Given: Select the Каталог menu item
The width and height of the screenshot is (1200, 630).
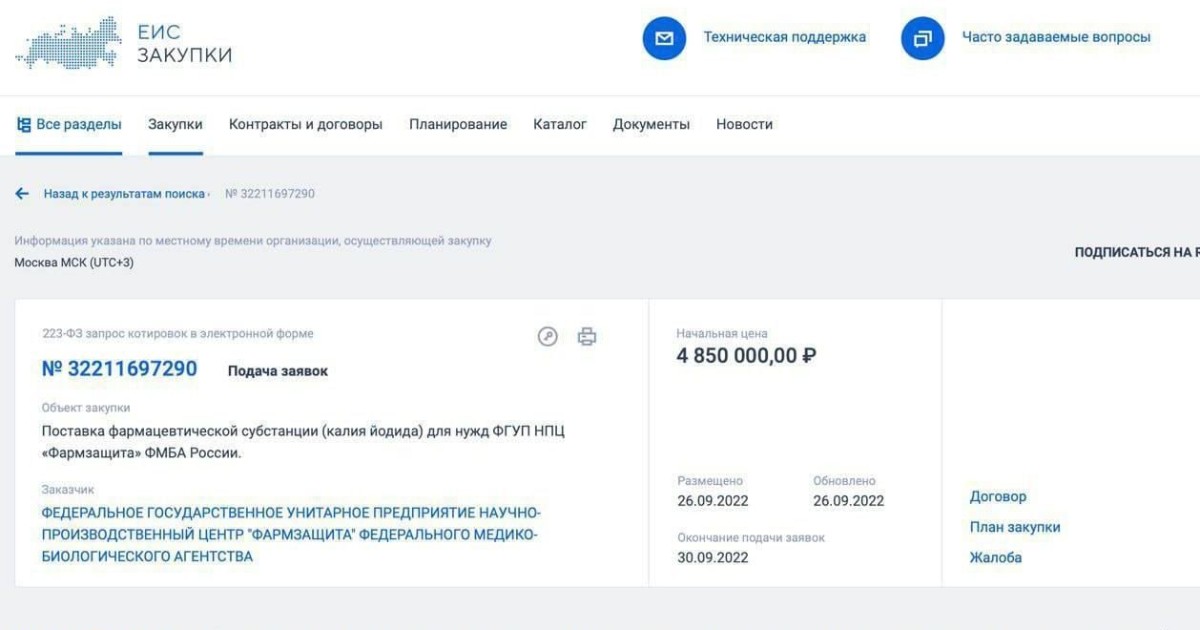Looking at the screenshot, I should pos(560,125).
